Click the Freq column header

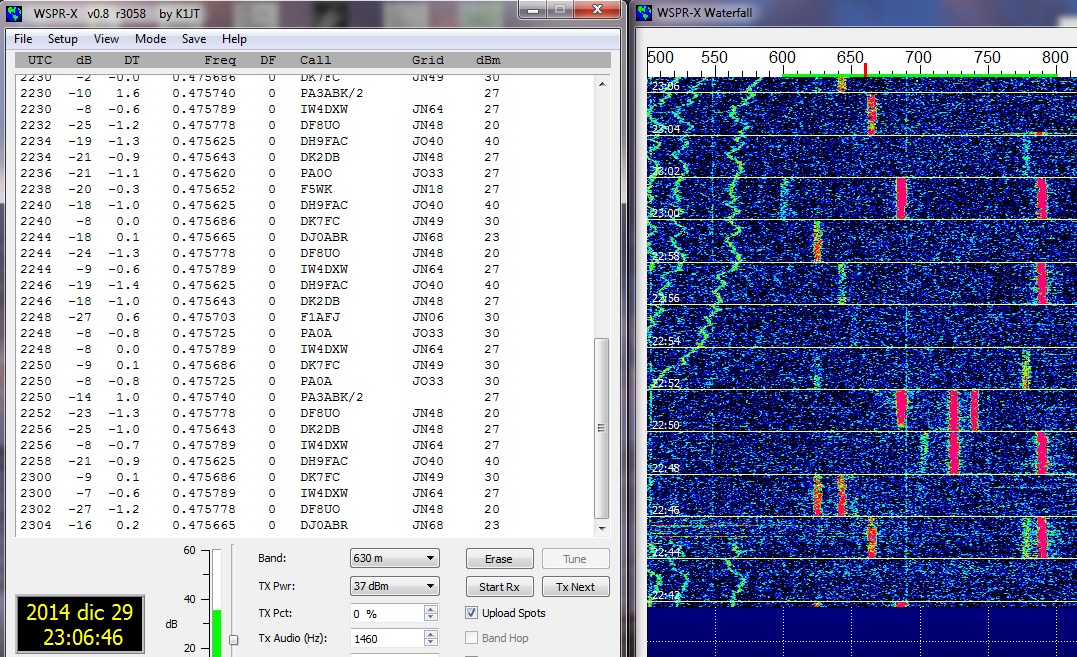pos(220,60)
